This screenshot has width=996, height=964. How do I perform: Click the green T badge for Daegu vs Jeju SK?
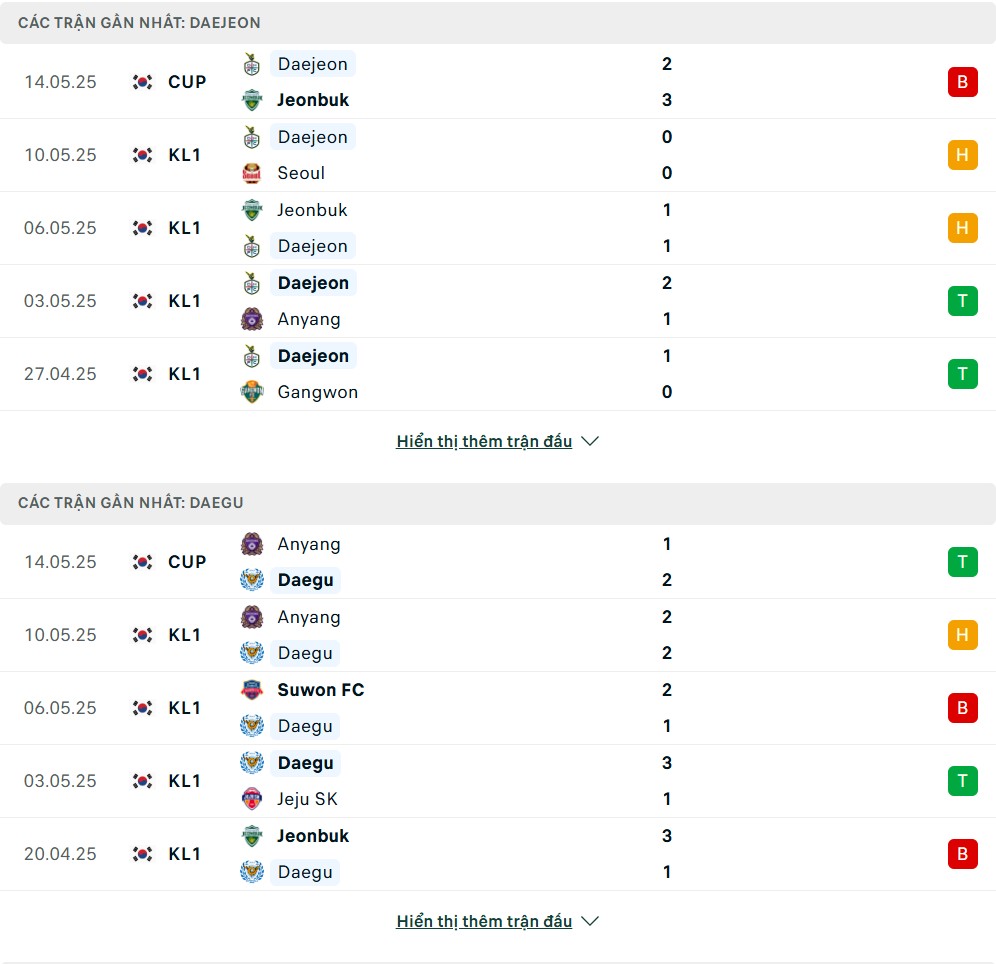(962, 780)
